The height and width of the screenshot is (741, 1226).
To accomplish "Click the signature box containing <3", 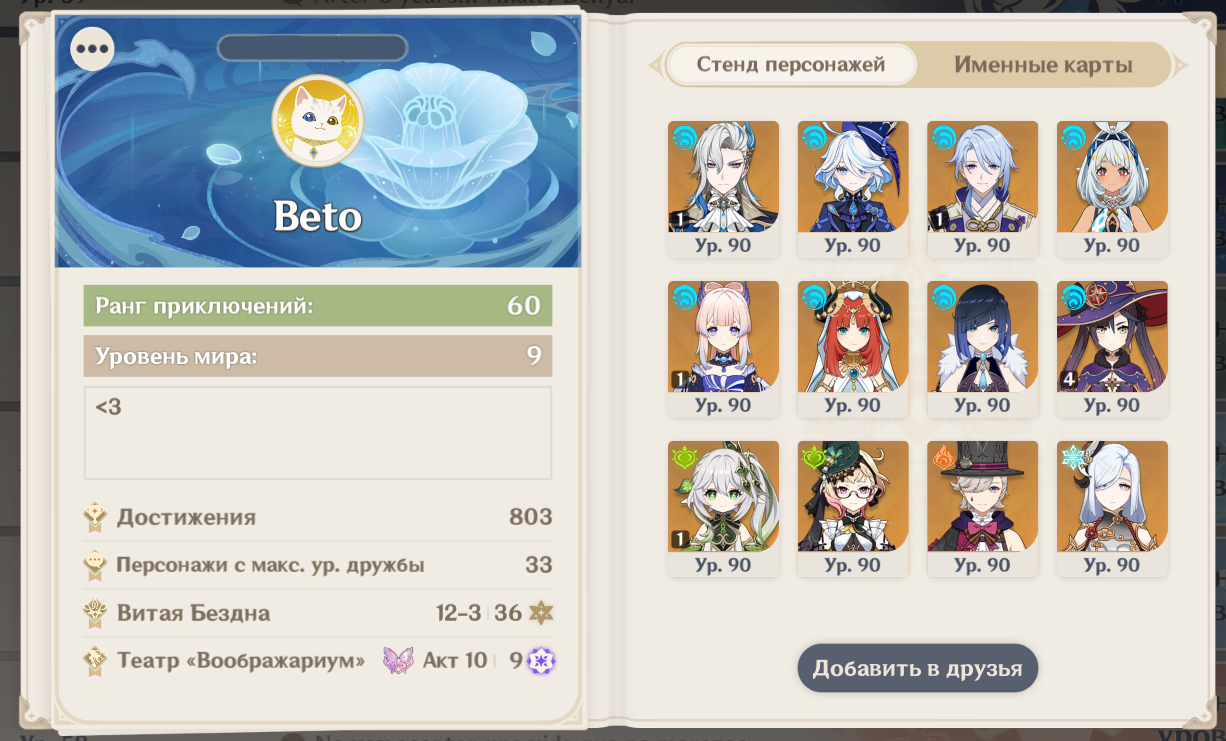I will tap(318, 433).
